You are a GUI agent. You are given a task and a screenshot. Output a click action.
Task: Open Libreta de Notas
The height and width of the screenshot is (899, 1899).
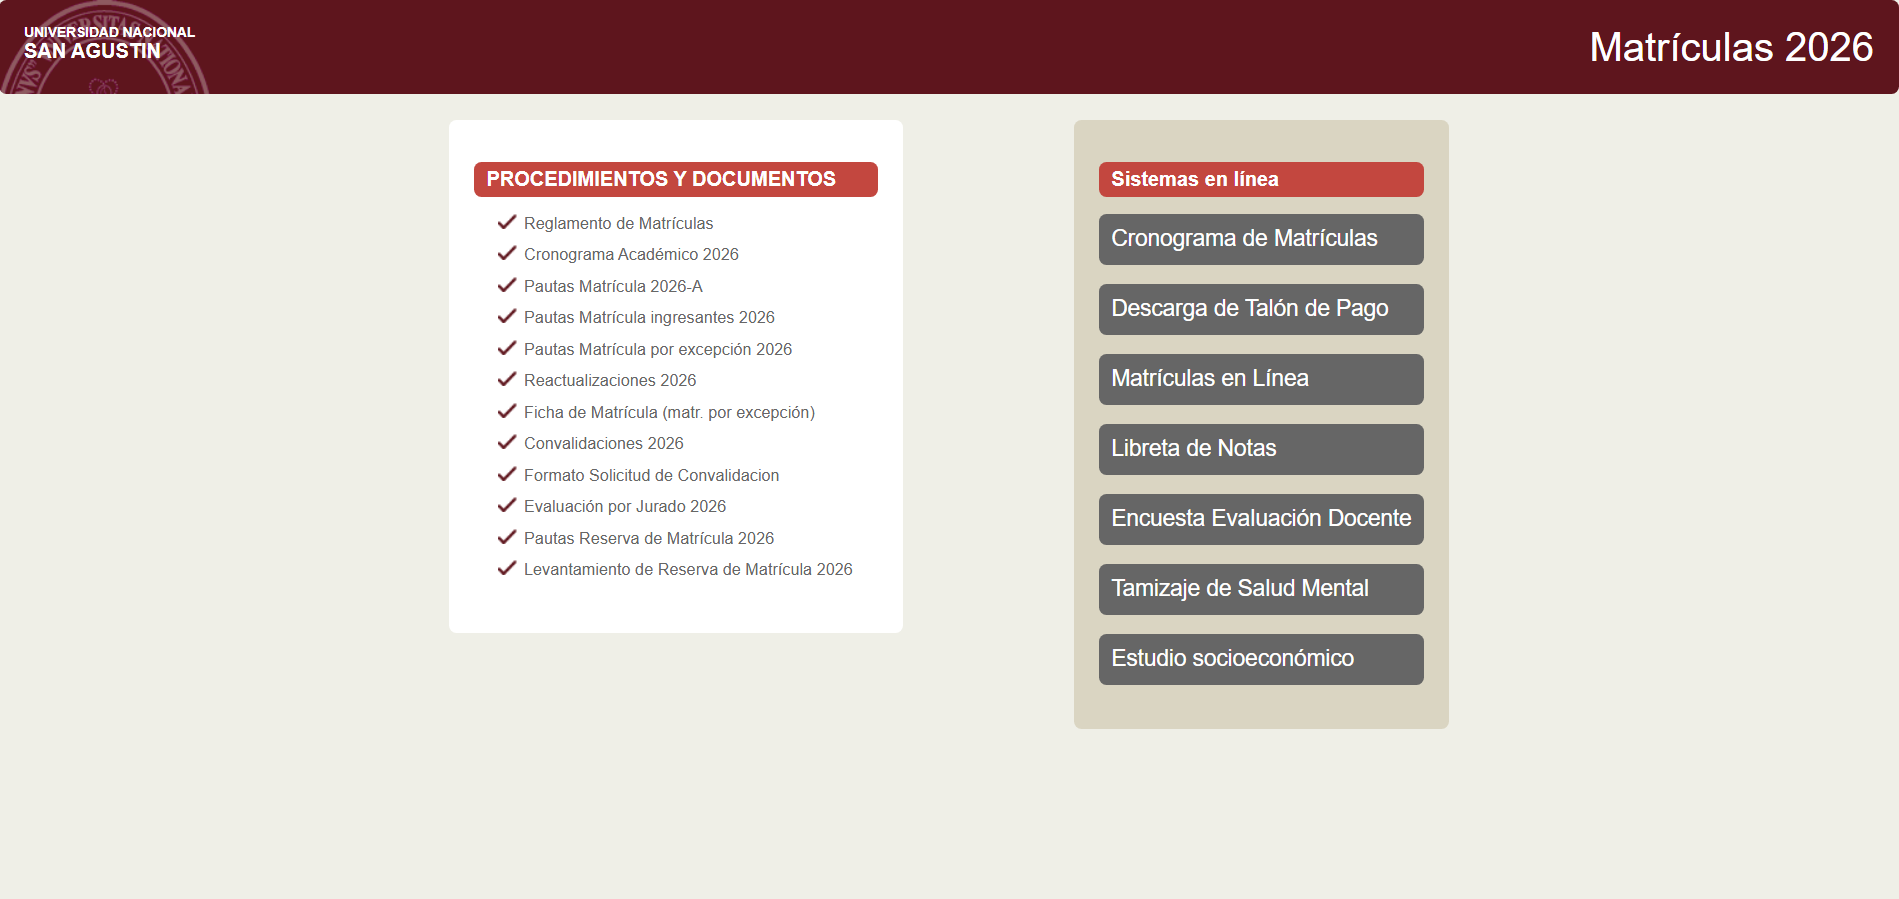pyautogui.click(x=1260, y=449)
